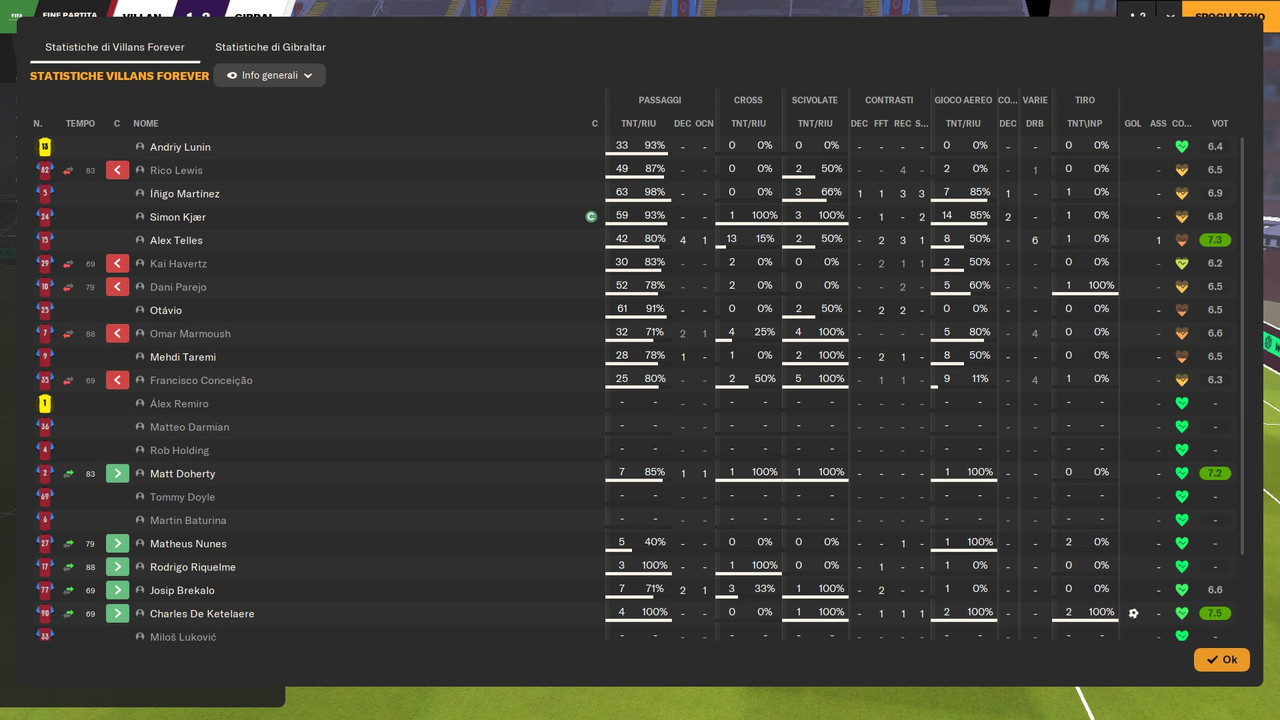This screenshot has height=720, width=1280.
Task: Click the captain badge on Simon Kjær row
Action: [591, 216]
